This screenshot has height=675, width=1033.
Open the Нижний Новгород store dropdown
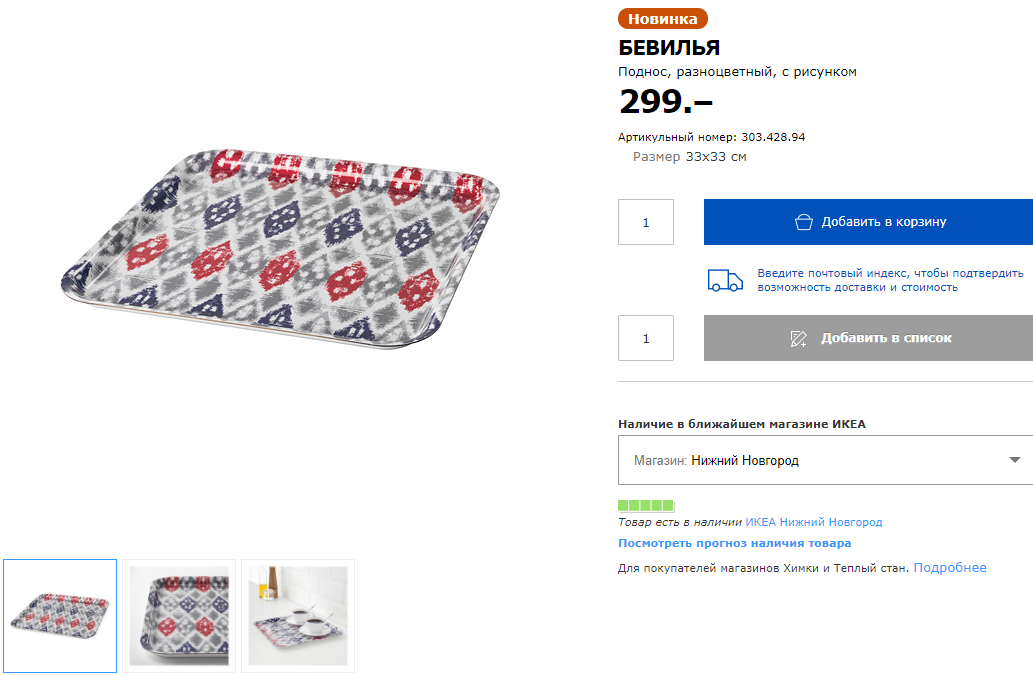[x=825, y=461]
